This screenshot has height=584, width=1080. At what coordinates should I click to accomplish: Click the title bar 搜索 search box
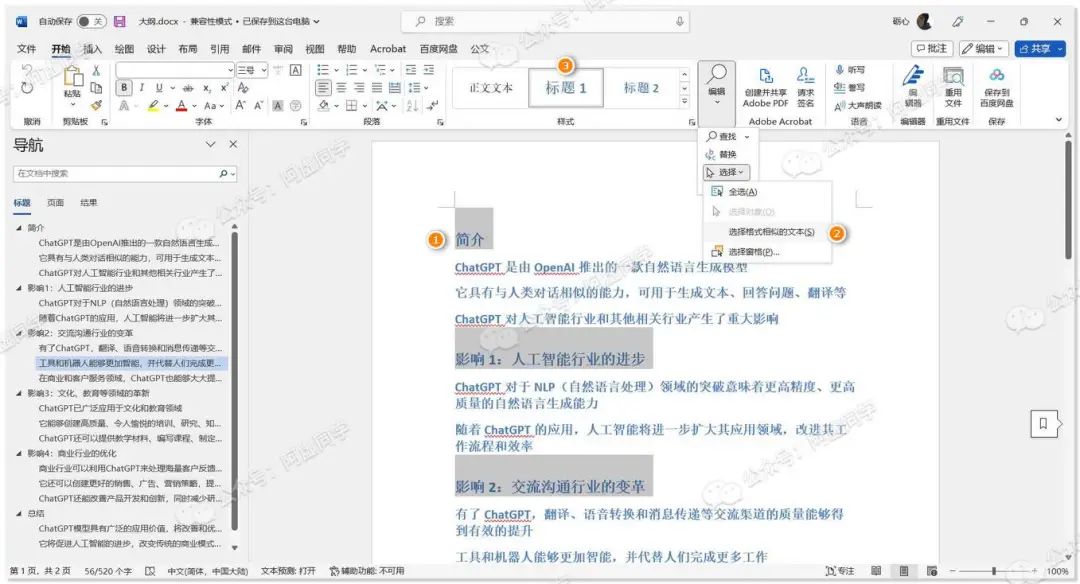(546, 21)
